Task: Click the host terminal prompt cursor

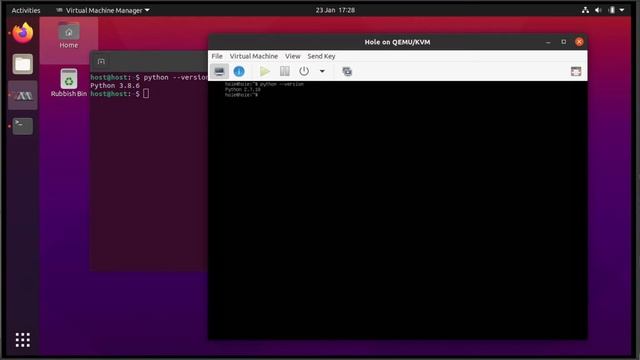Action: 146,94
